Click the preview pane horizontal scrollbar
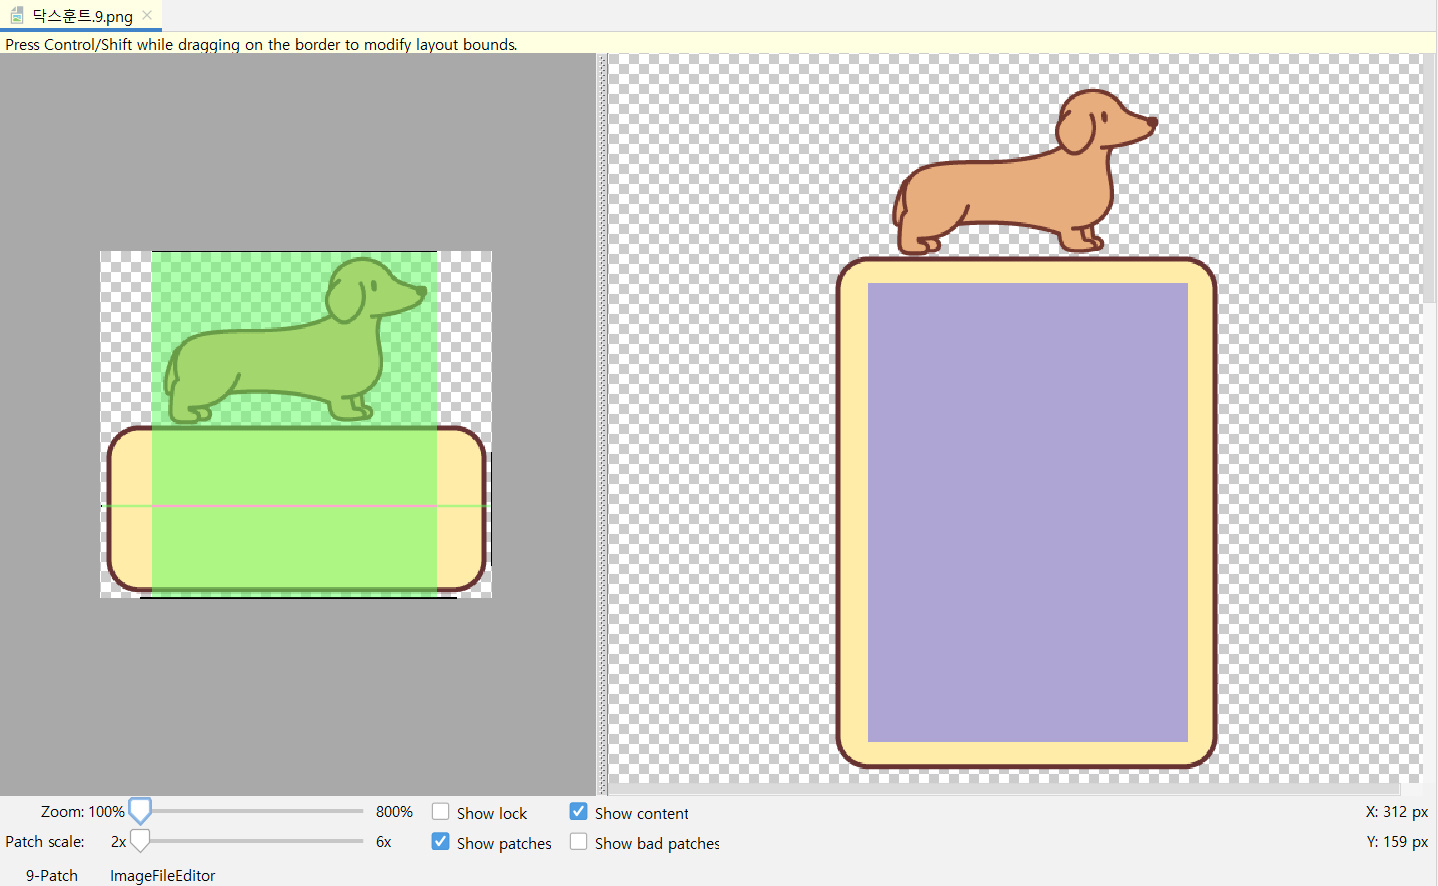The image size is (1438, 886). [1004, 789]
